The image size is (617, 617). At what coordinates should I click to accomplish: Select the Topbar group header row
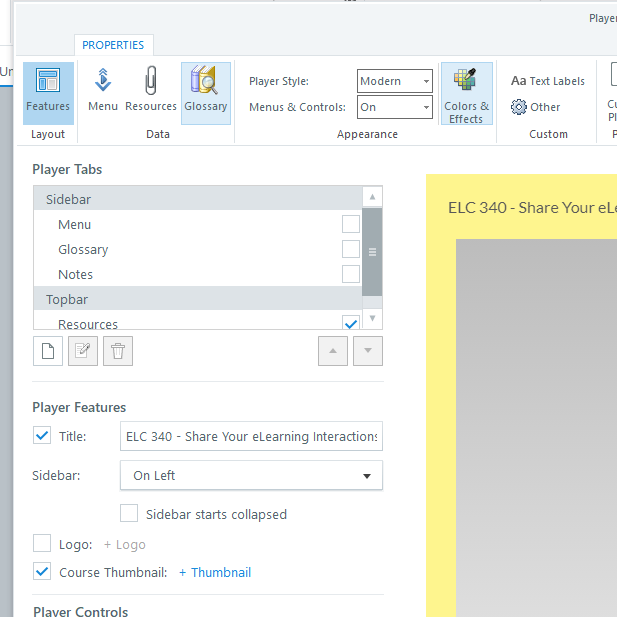[x=198, y=299]
